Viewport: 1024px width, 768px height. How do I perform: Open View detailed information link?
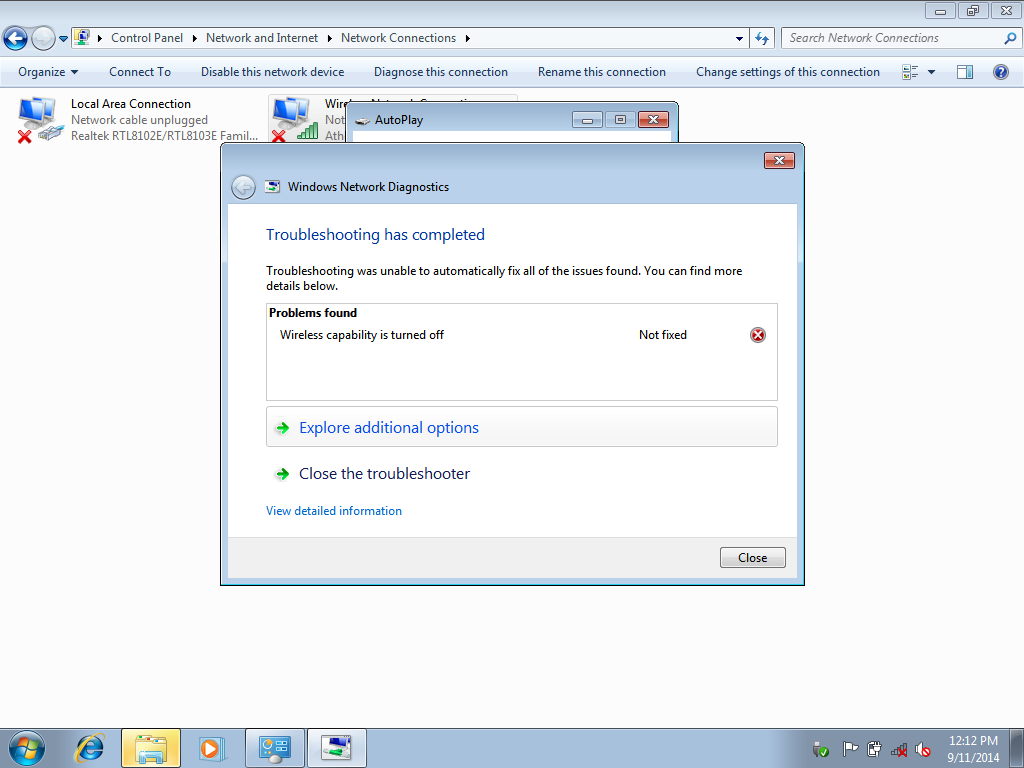334,511
